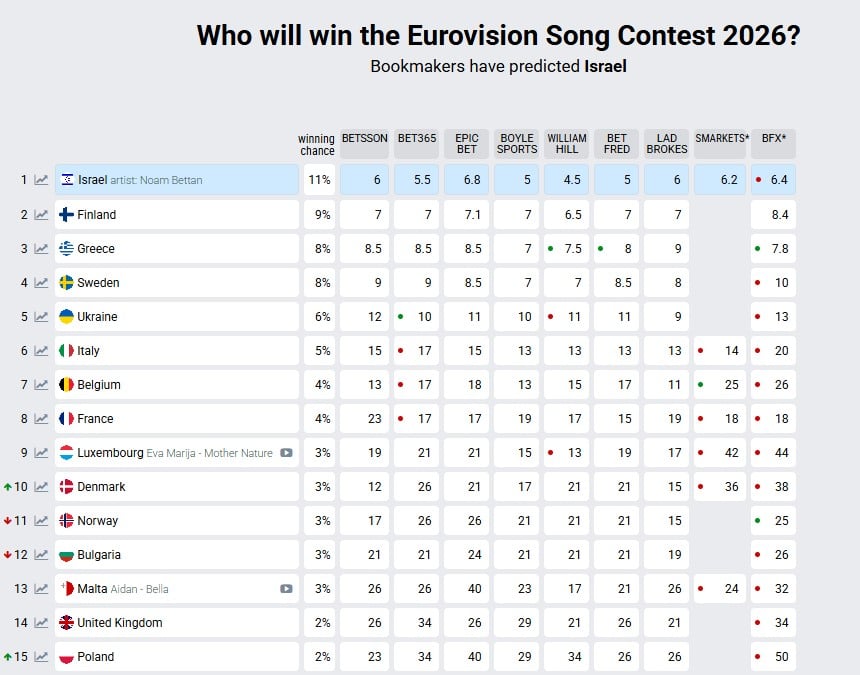Open the Norway country row
Viewport: 860px width, 675px height.
tap(97, 521)
